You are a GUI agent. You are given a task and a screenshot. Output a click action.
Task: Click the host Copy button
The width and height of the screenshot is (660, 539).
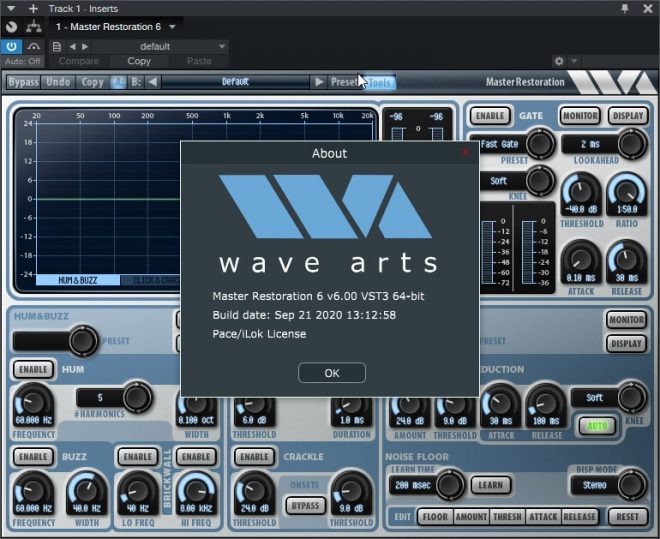tap(139, 61)
